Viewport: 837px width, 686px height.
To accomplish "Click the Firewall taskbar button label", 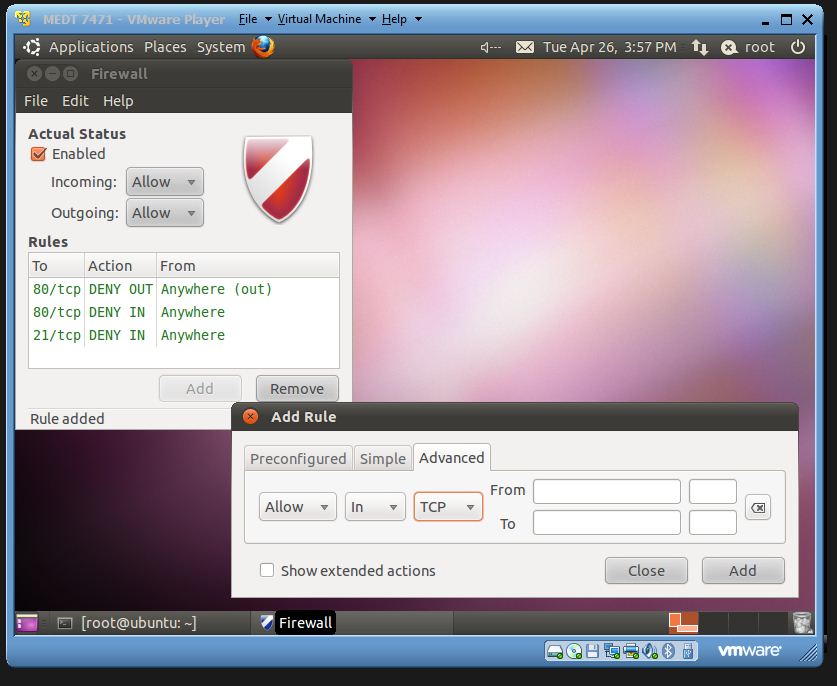I will tap(305, 622).
